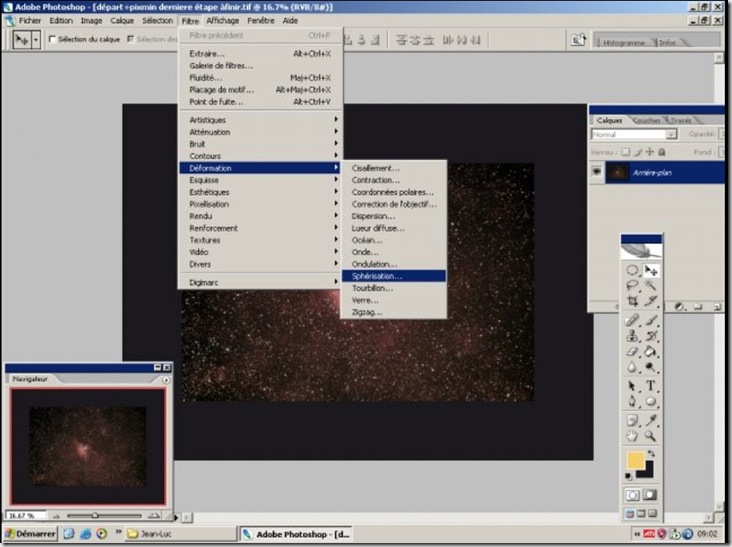Toggle lock all padlock icon
Viewport: 732px width, 547px height.
(662, 152)
